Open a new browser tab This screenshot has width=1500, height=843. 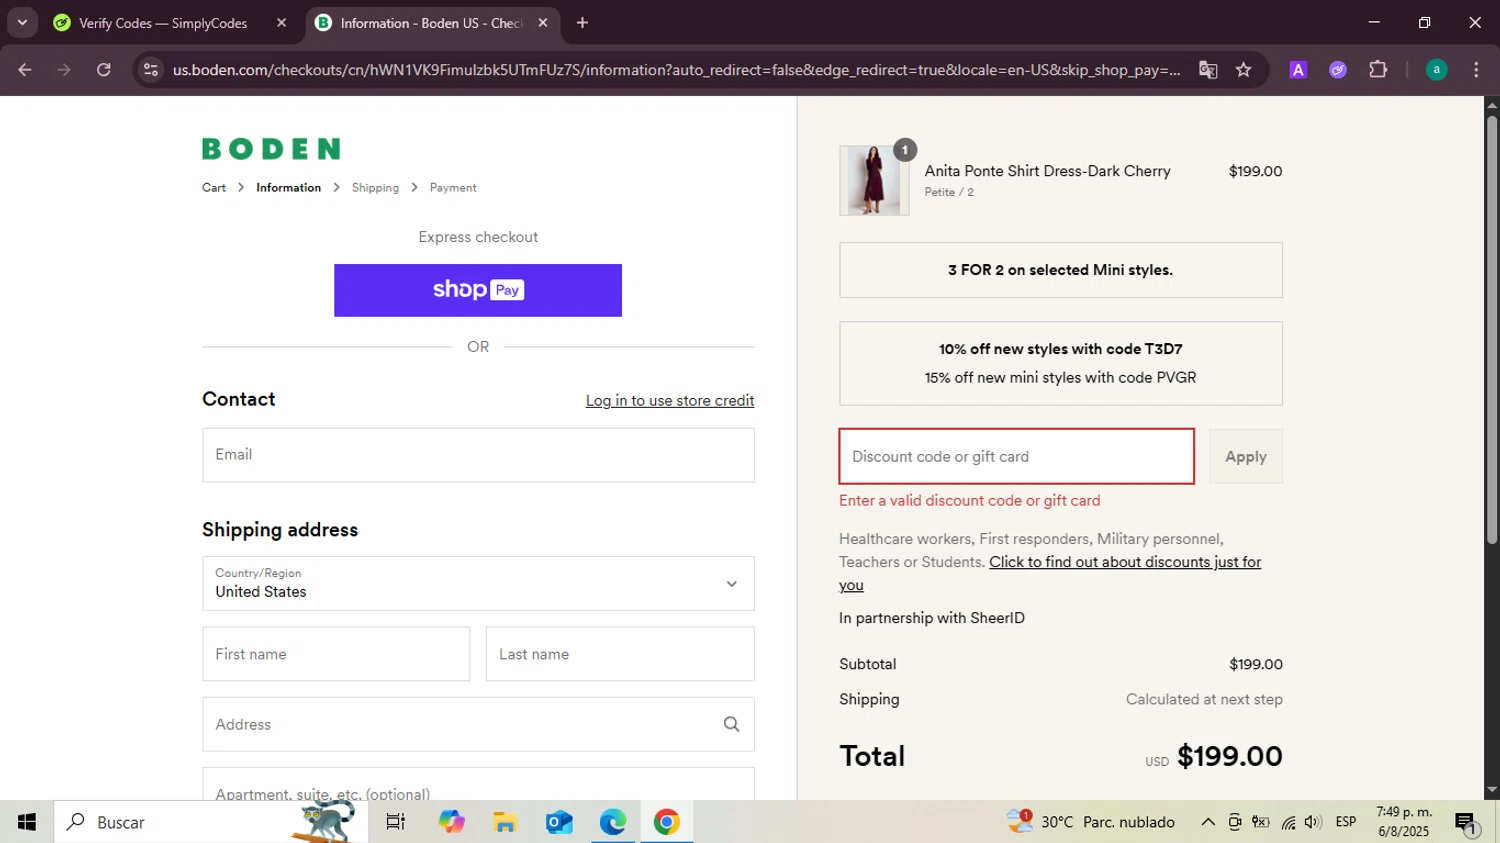click(582, 23)
